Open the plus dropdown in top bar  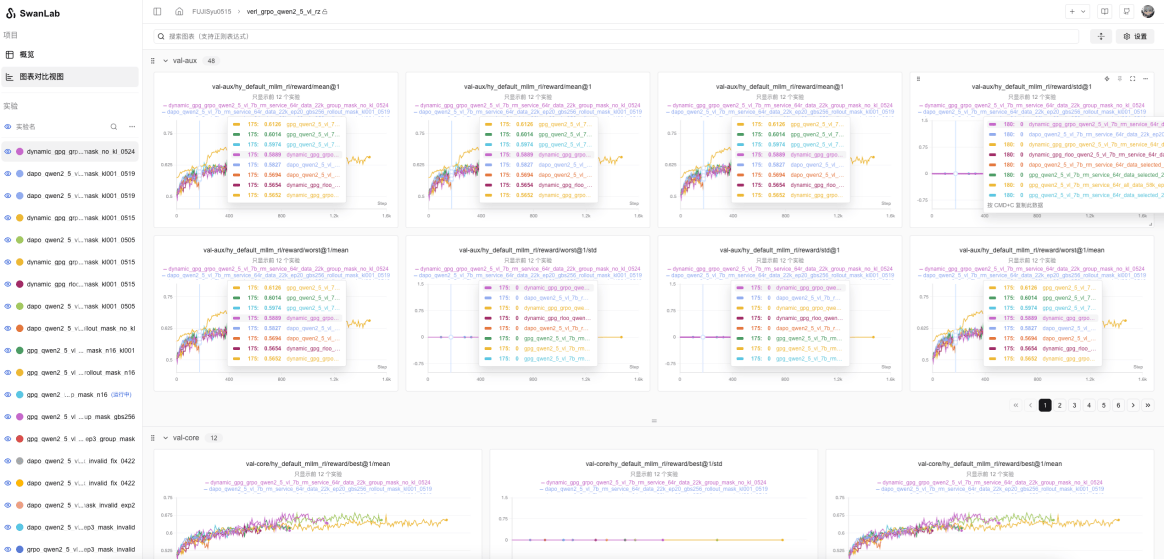click(1077, 11)
